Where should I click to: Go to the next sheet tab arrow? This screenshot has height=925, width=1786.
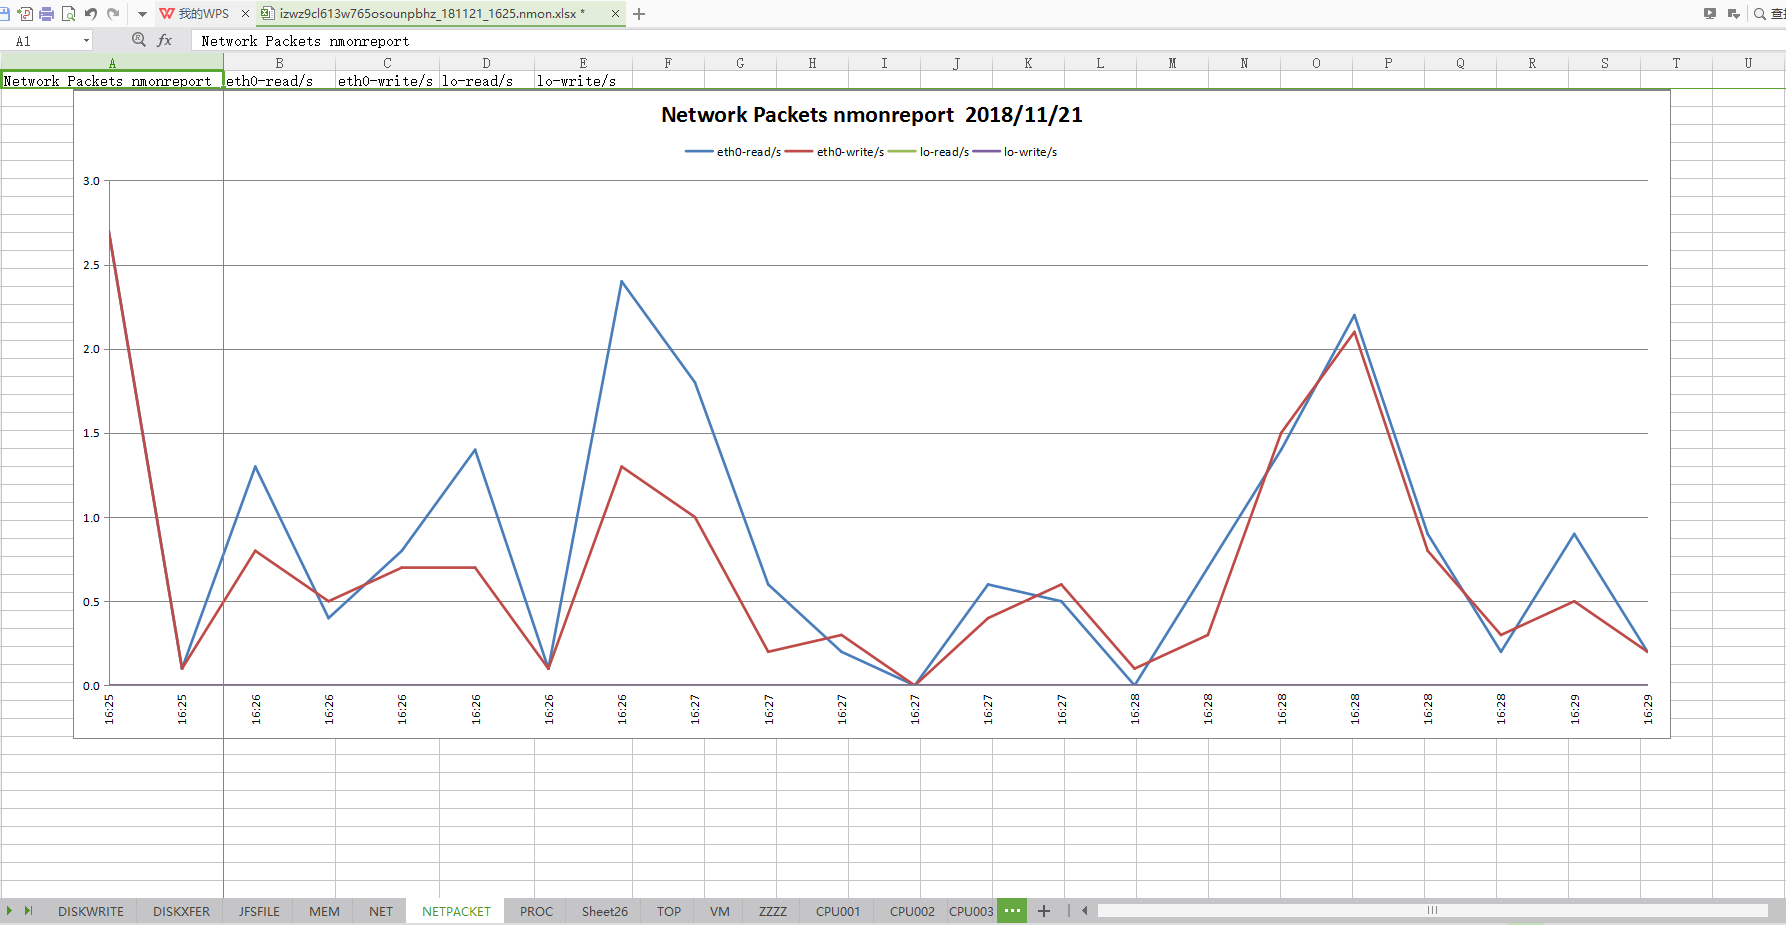[x=9, y=911]
